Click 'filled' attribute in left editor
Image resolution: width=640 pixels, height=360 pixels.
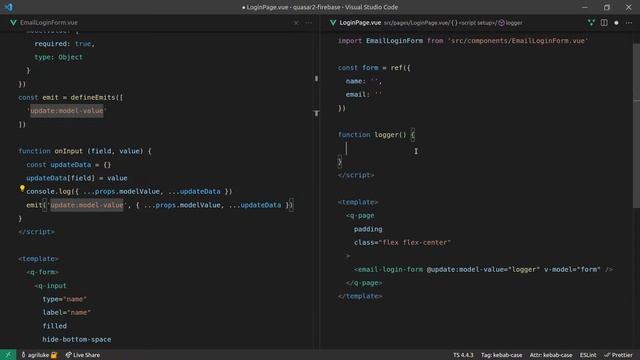[55, 326]
